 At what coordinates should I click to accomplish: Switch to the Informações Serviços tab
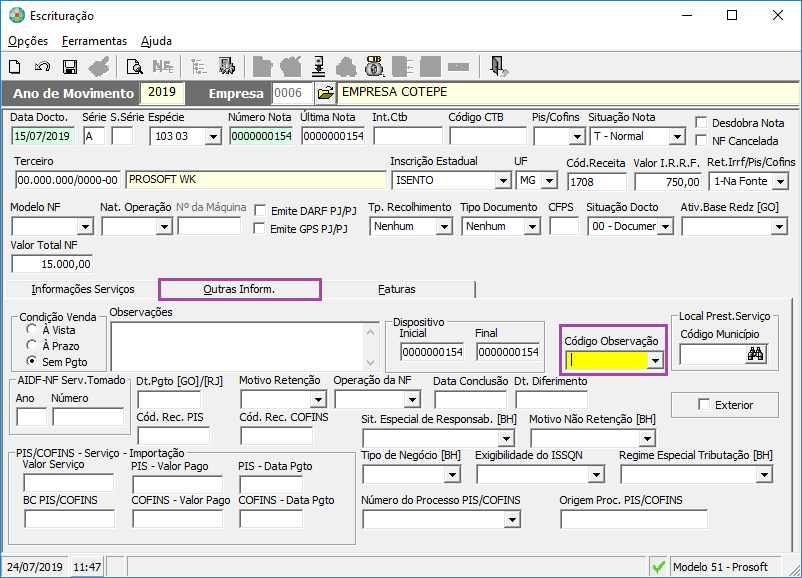(82, 289)
